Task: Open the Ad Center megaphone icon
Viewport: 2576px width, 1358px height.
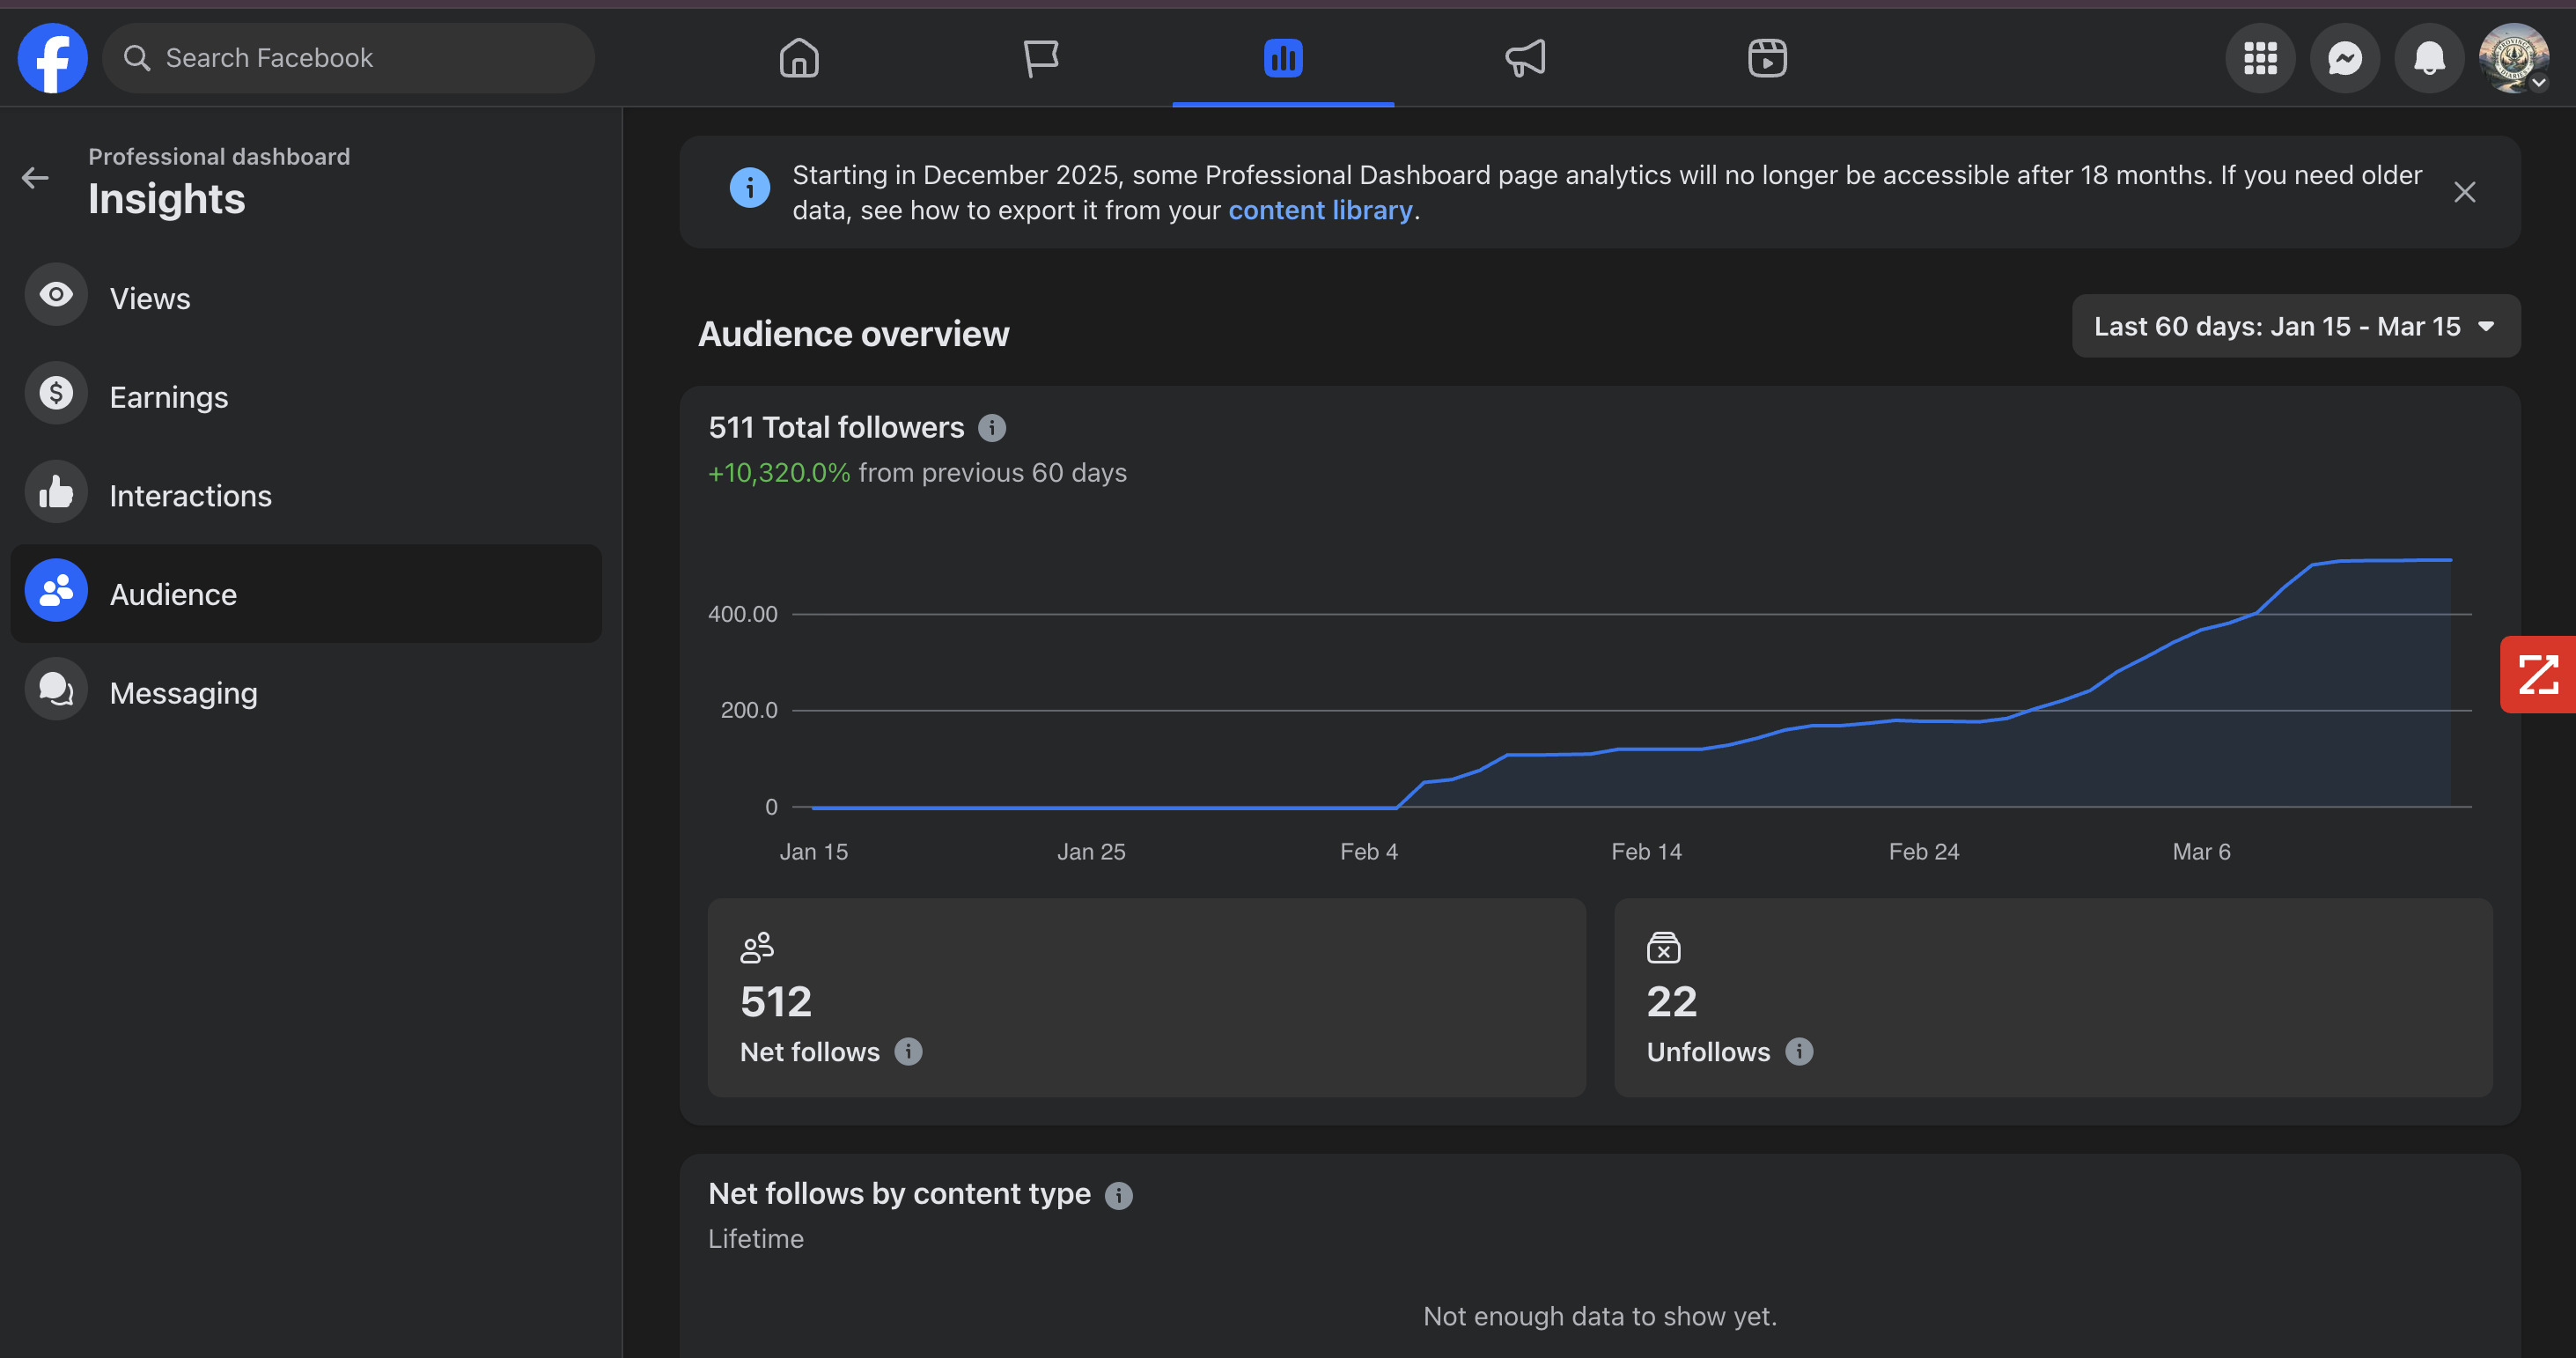Action: point(1525,58)
